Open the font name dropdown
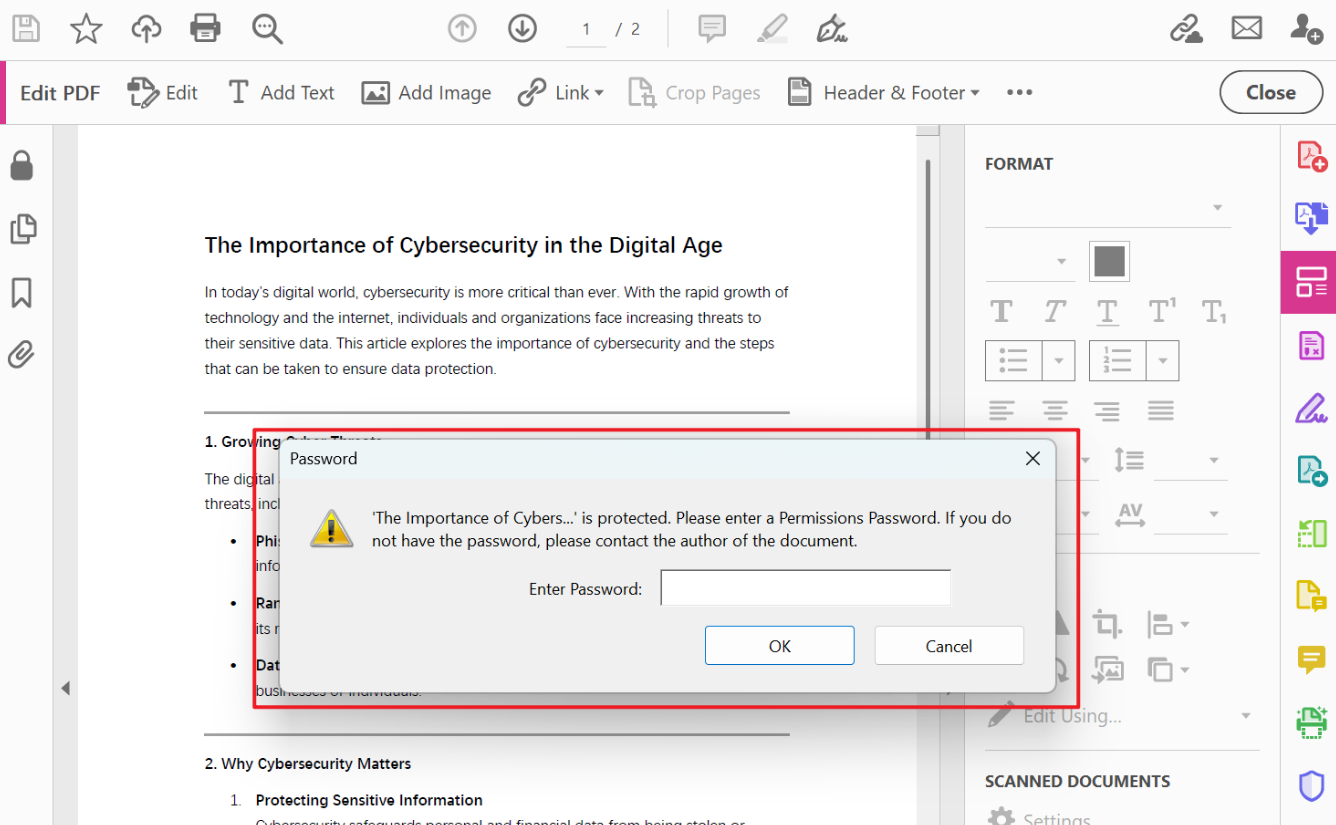This screenshot has width=1336, height=825. (1107, 208)
